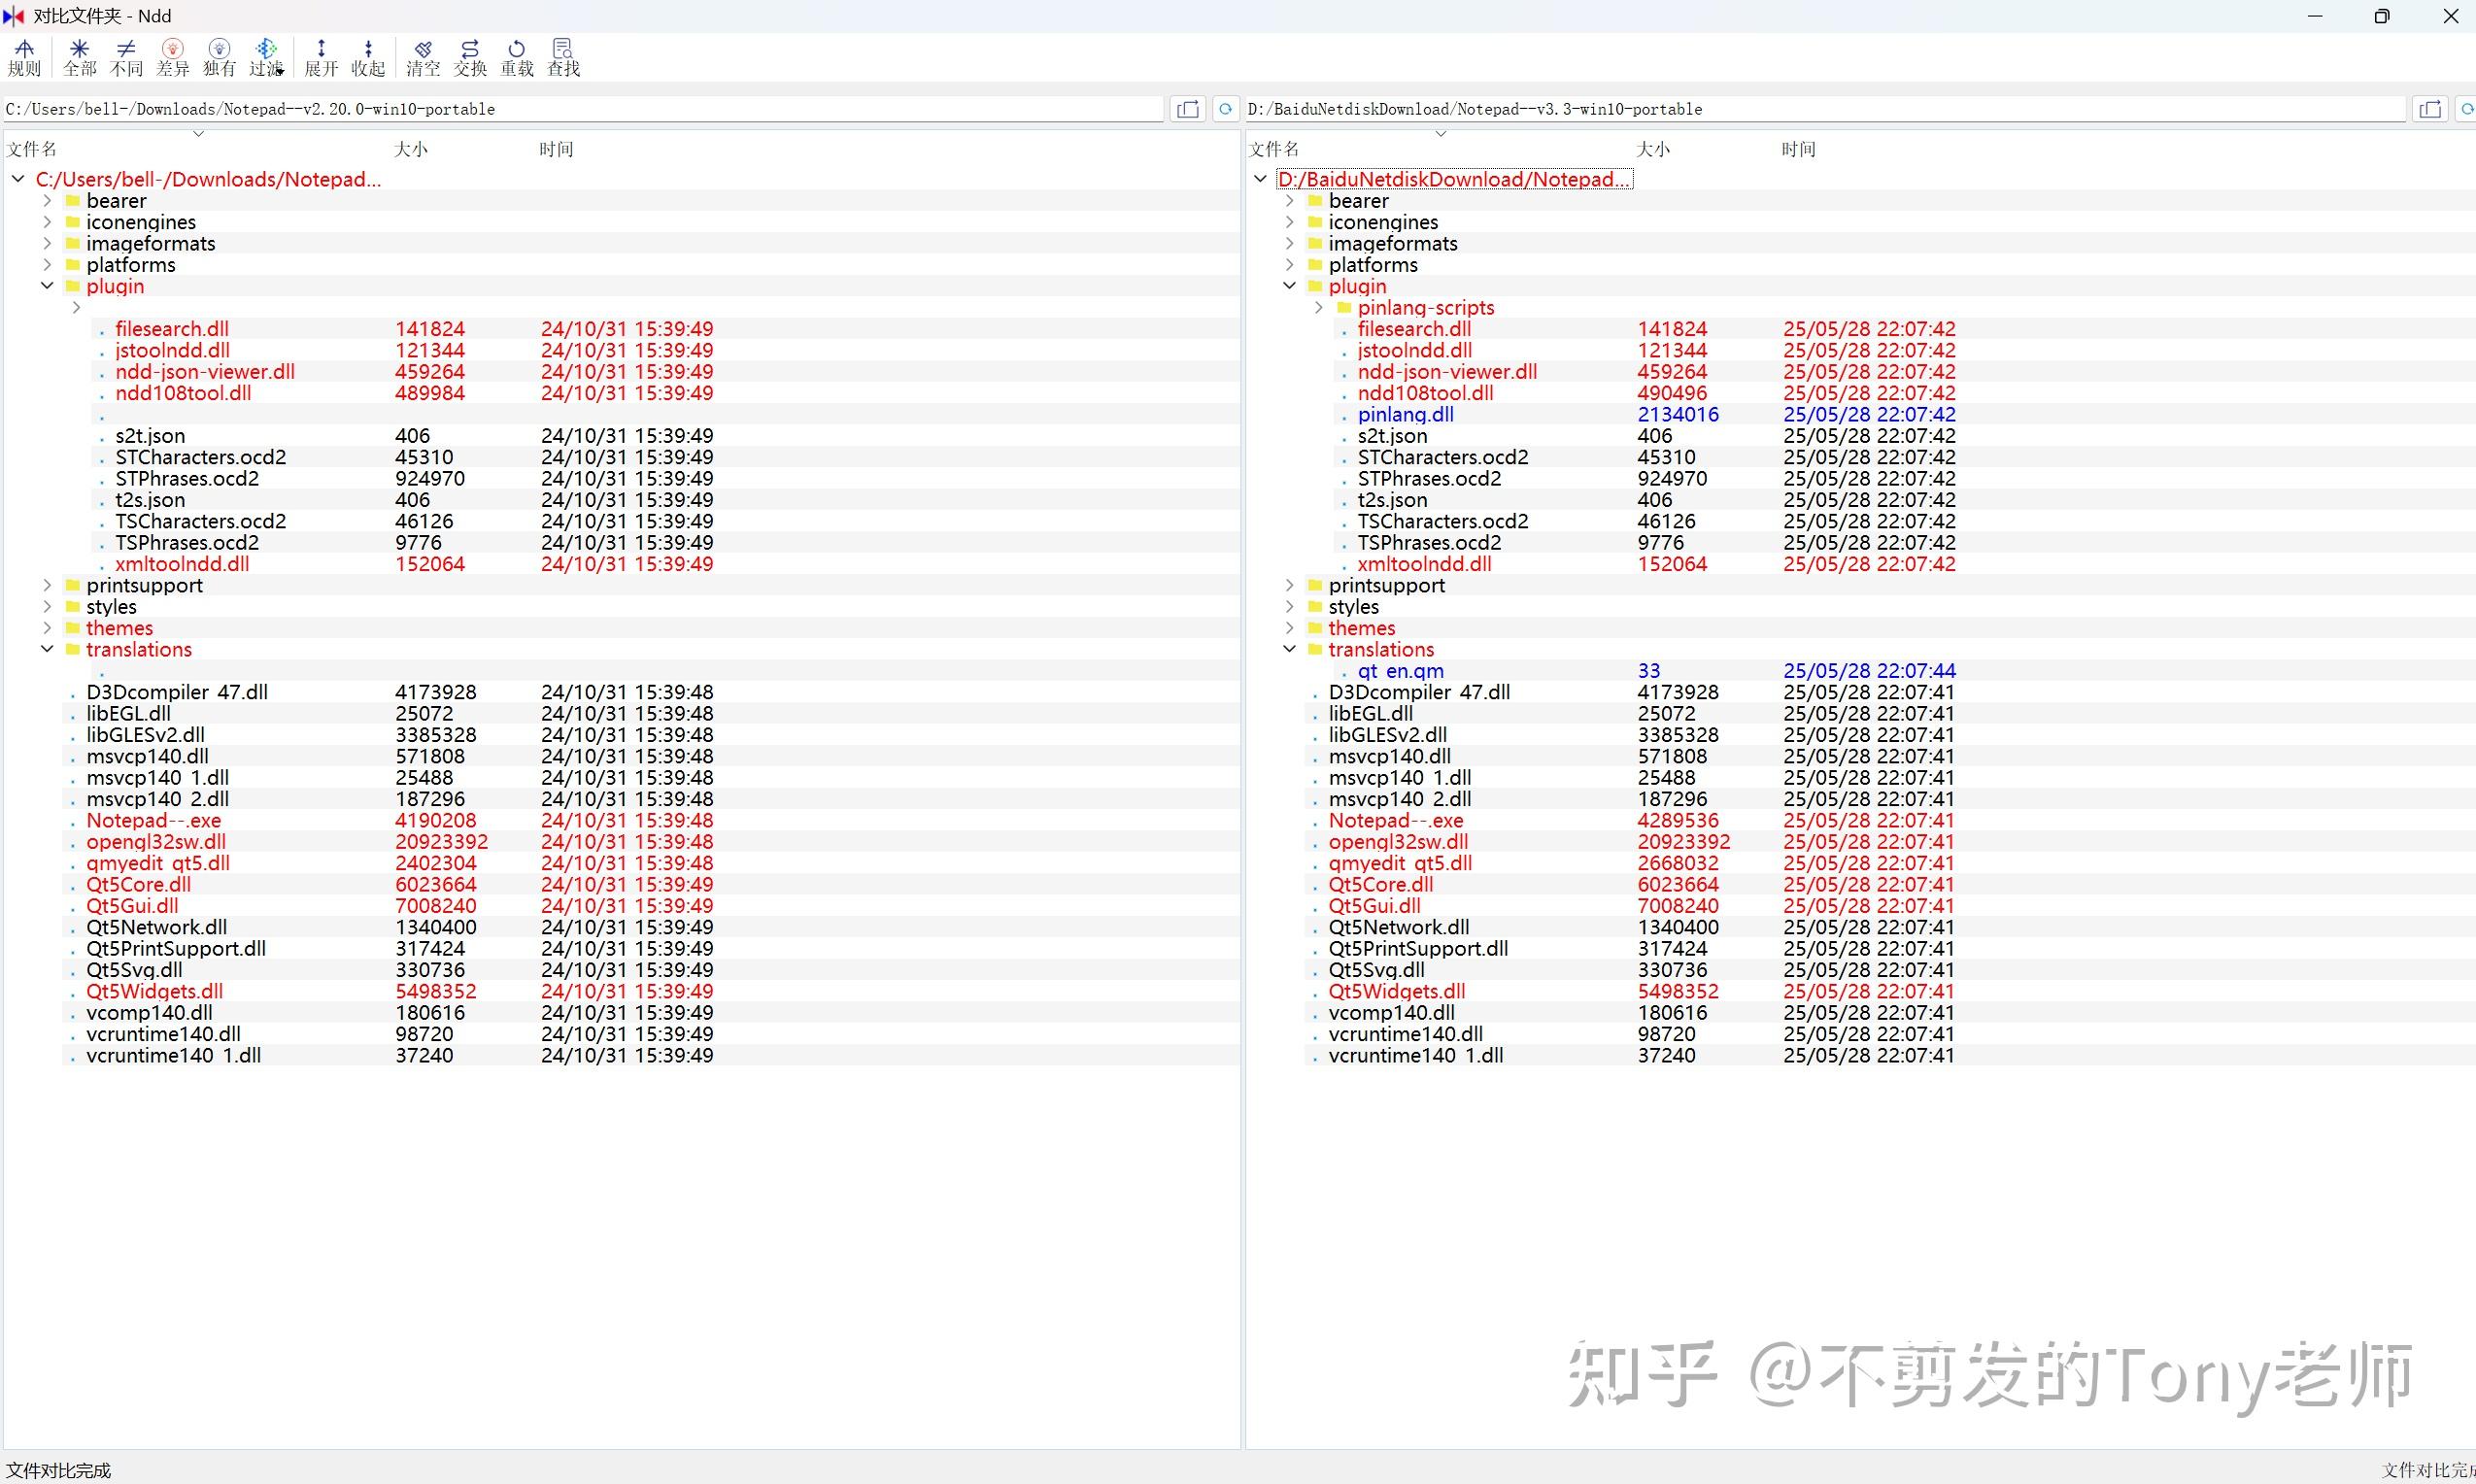This screenshot has height=1484, width=2476.
Task: Click the right translations folder icon
Action: point(1315,649)
